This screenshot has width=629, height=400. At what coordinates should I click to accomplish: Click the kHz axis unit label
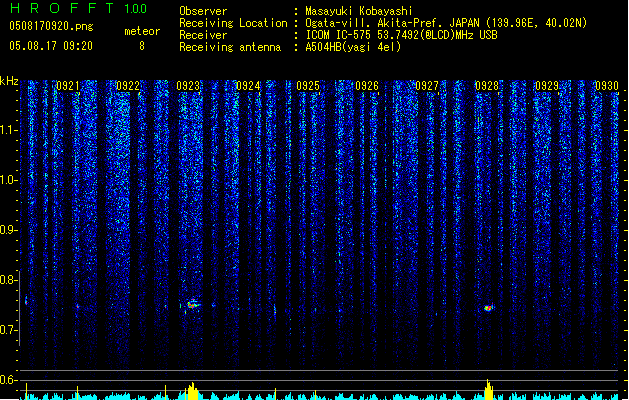(x=9, y=81)
